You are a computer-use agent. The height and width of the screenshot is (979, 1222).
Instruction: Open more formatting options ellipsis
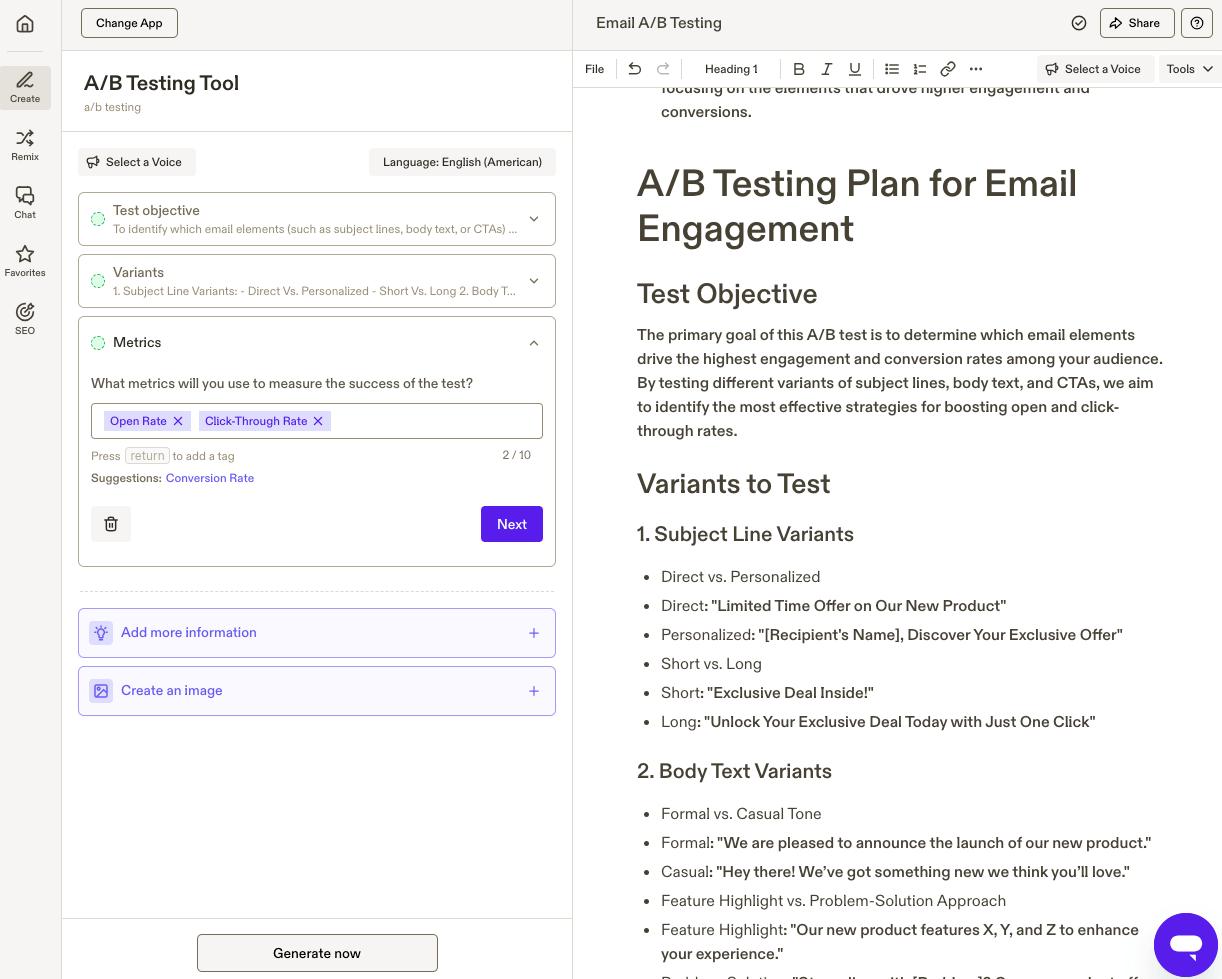click(976, 69)
